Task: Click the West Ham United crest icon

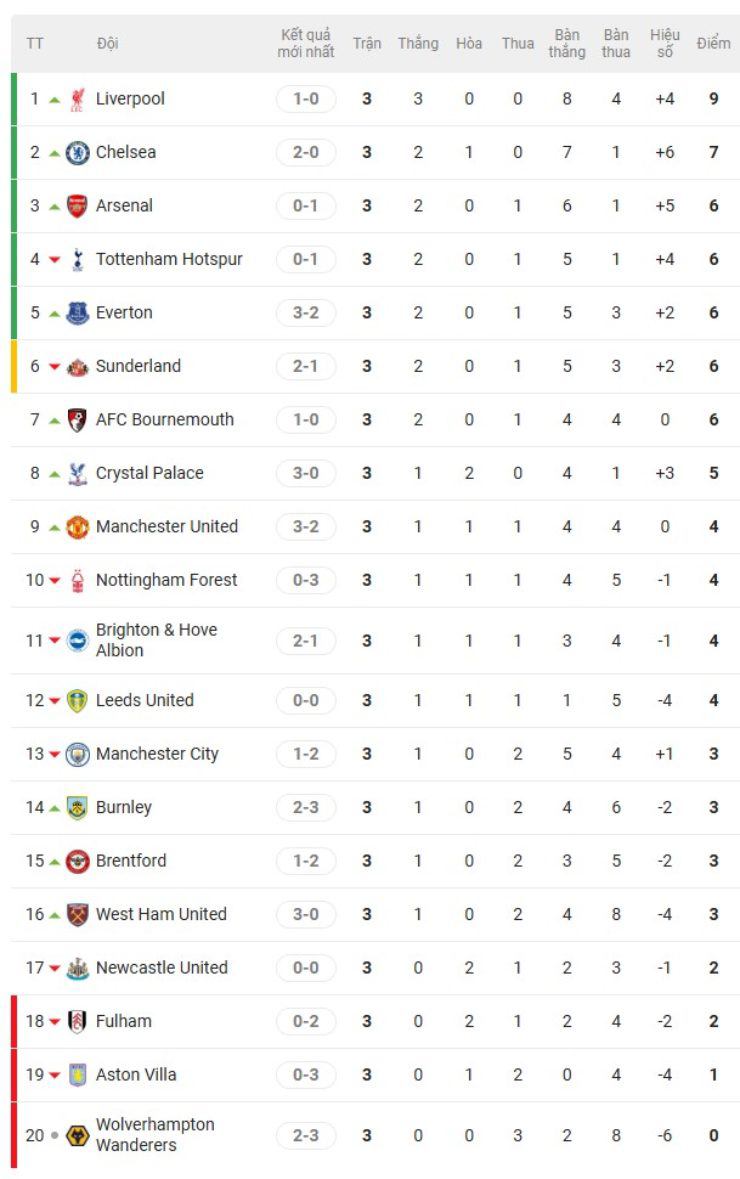Action: (77, 914)
